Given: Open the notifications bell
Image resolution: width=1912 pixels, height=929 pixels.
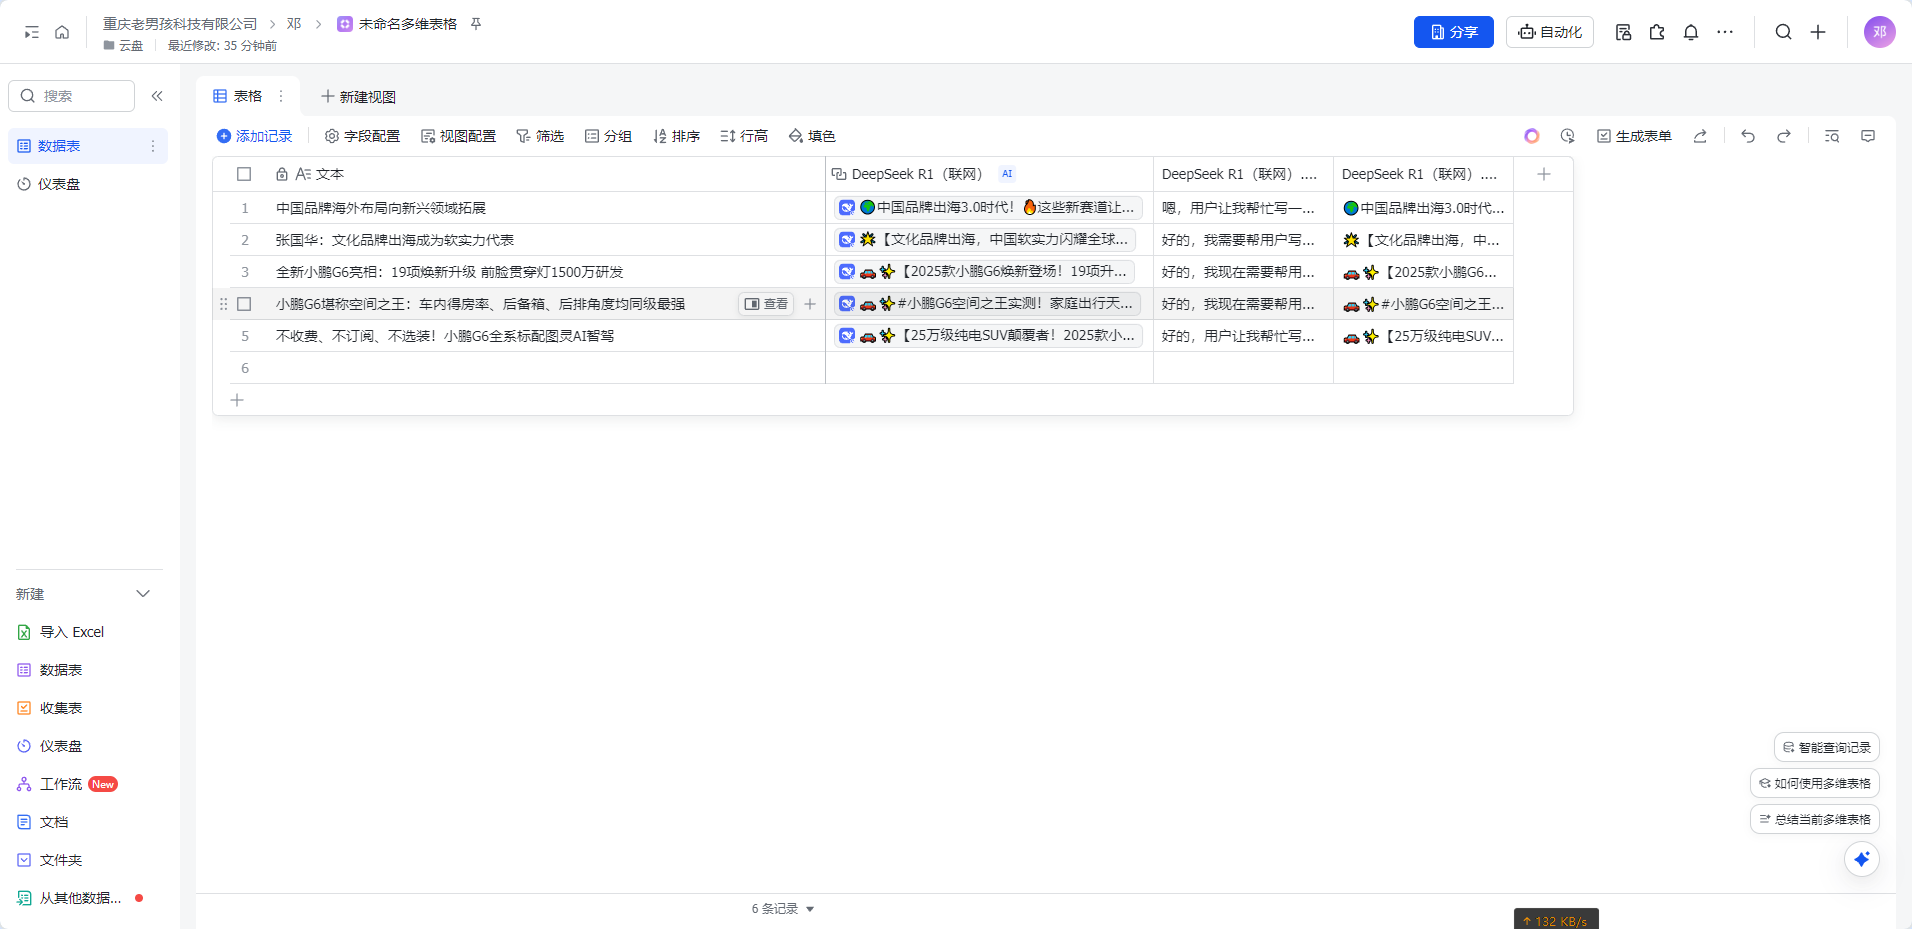Looking at the screenshot, I should [x=1690, y=32].
